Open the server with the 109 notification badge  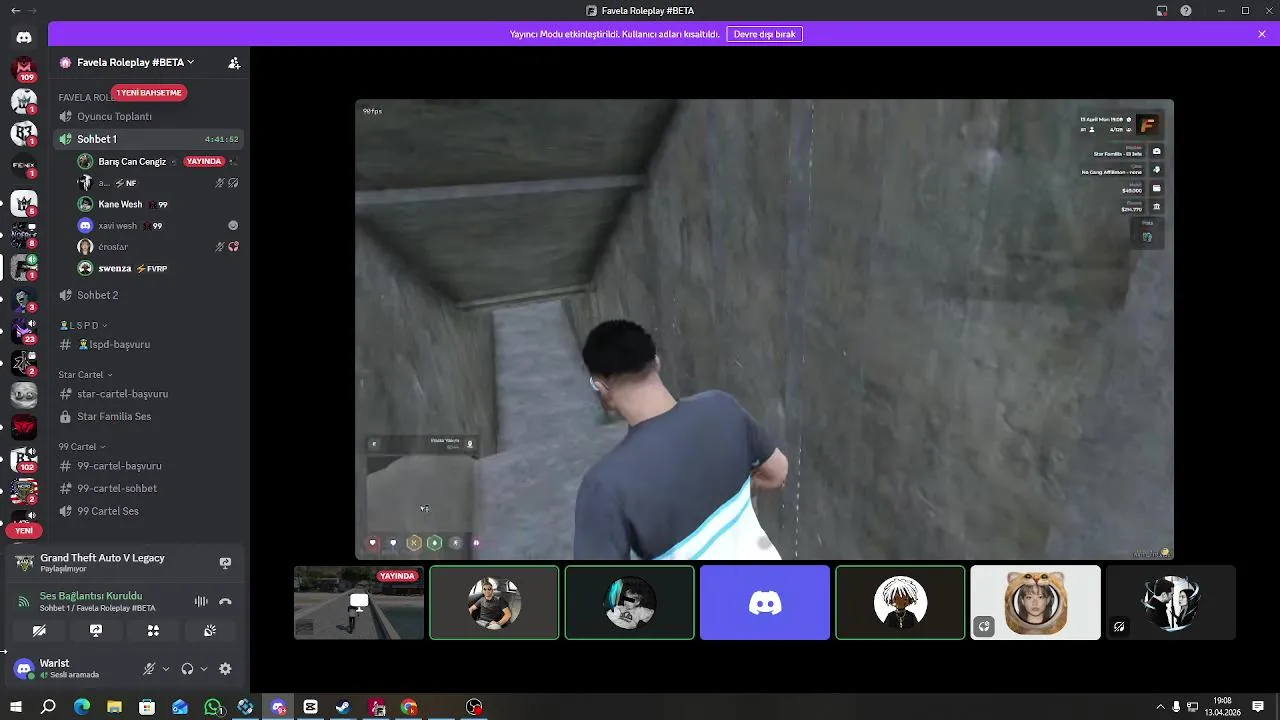[x=24, y=69]
